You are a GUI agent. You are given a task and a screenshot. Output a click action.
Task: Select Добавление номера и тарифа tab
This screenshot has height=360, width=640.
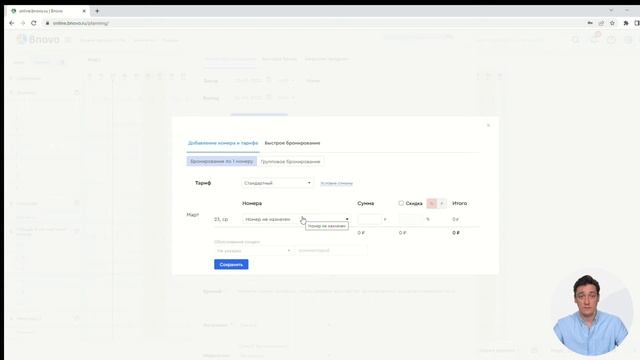(223, 143)
